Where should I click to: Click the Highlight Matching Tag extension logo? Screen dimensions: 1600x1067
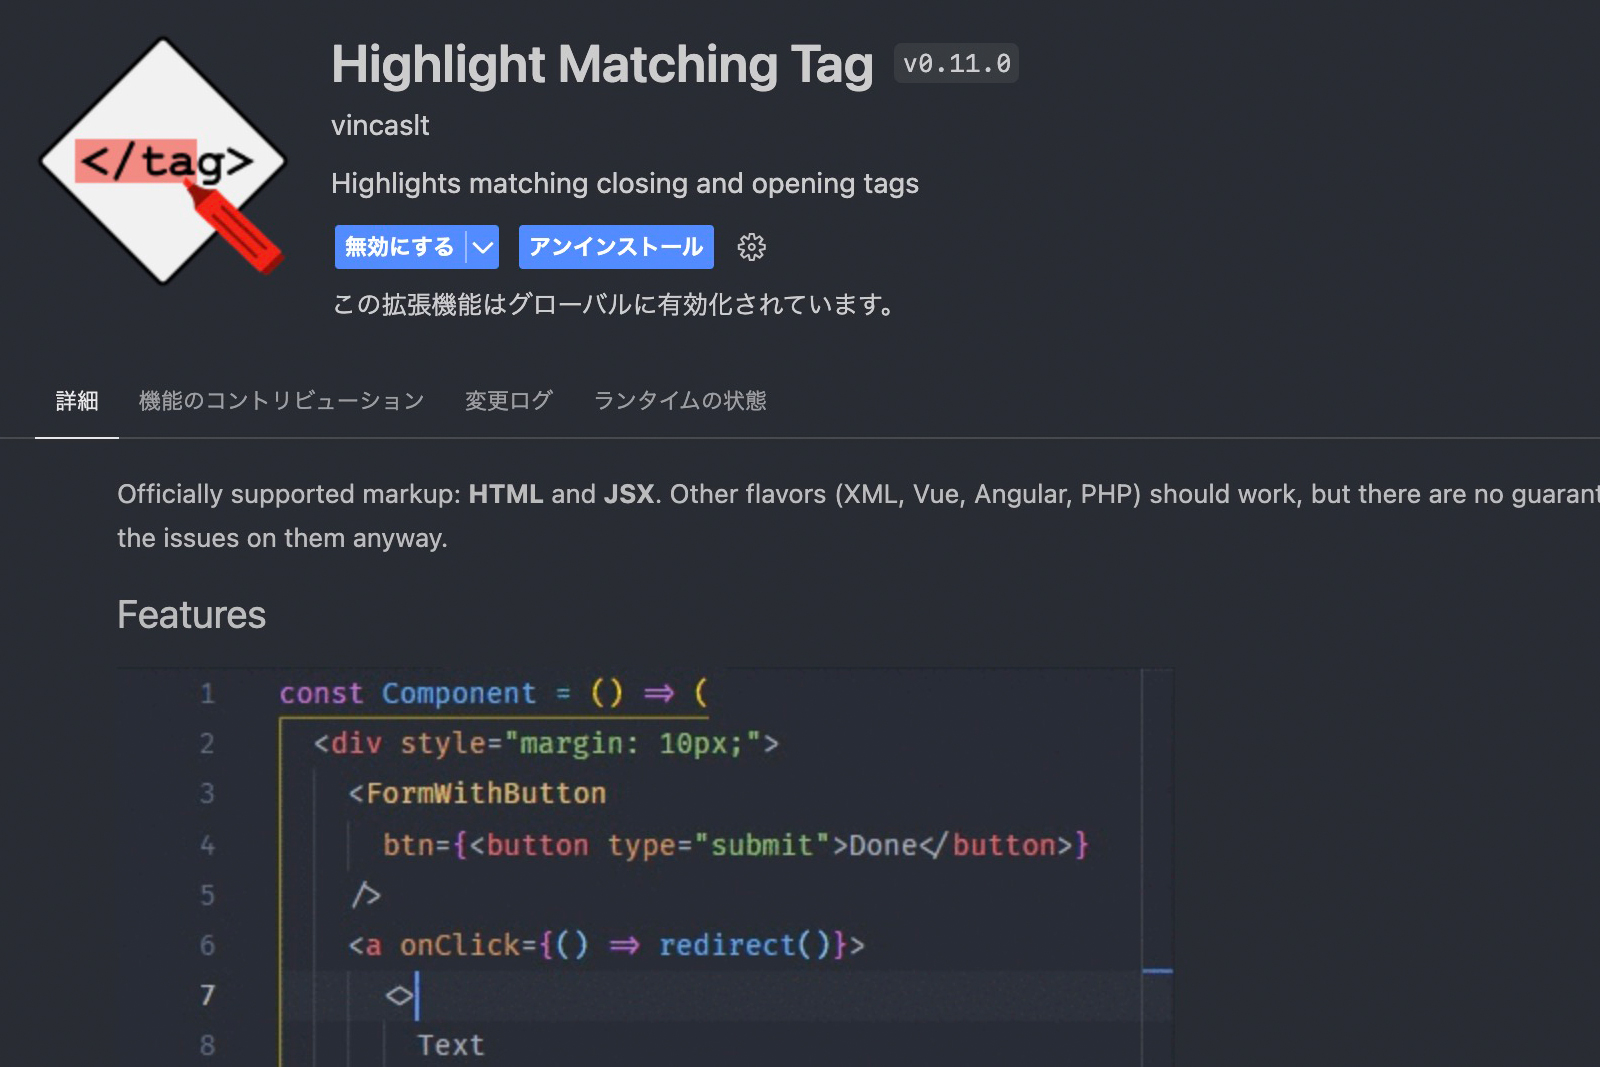(162, 161)
